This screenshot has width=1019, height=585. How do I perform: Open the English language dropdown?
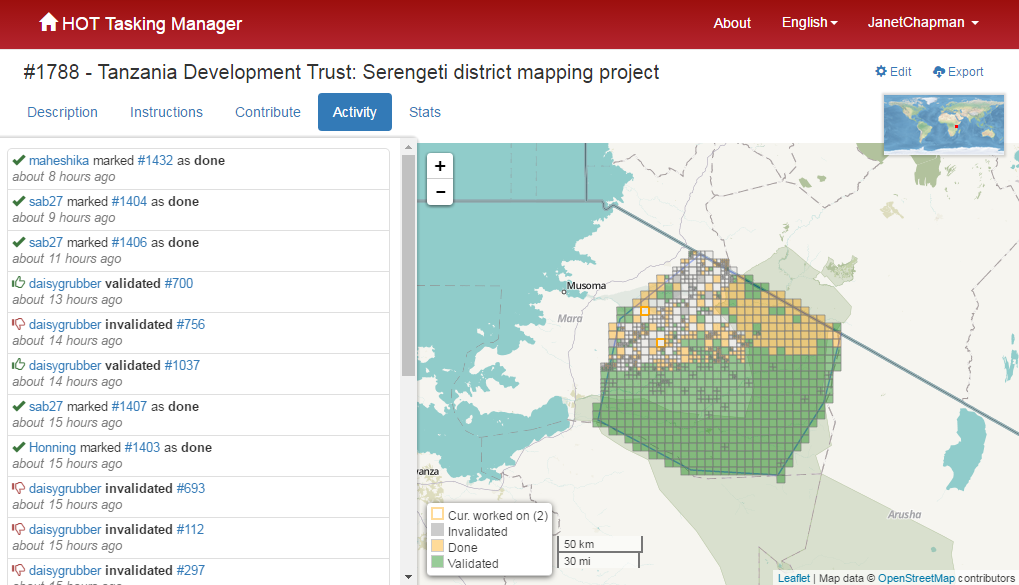pos(809,23)
